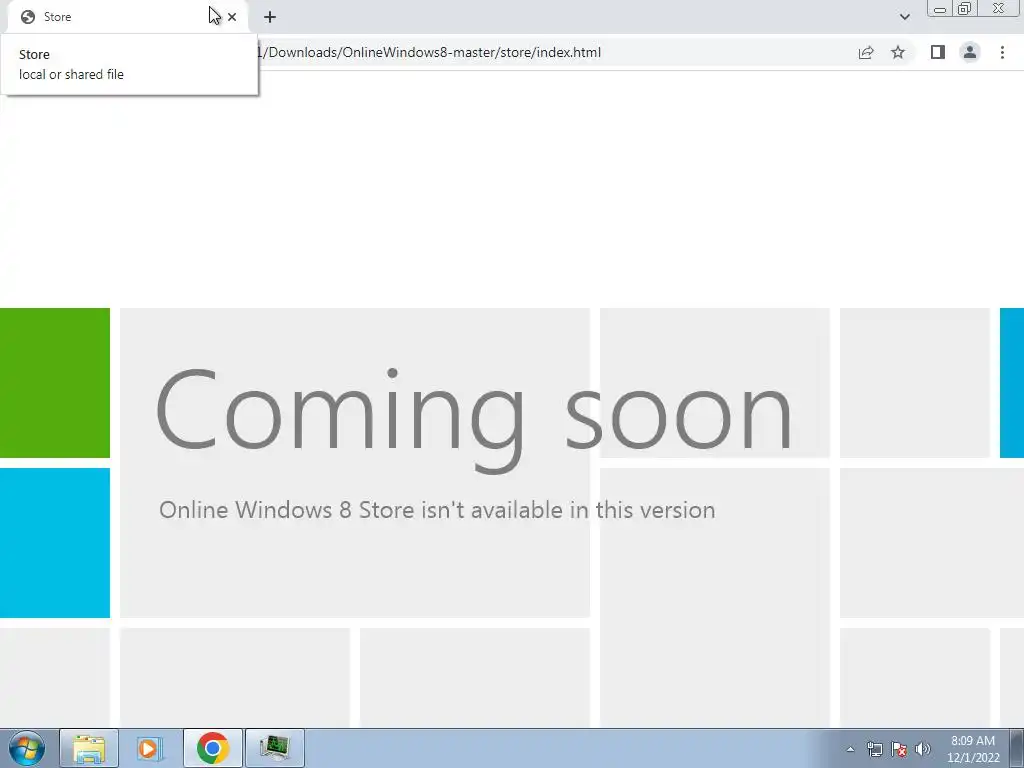Open Chrome three-dot menu
Screen dimensions: 1024x768
click(1002, 52)
